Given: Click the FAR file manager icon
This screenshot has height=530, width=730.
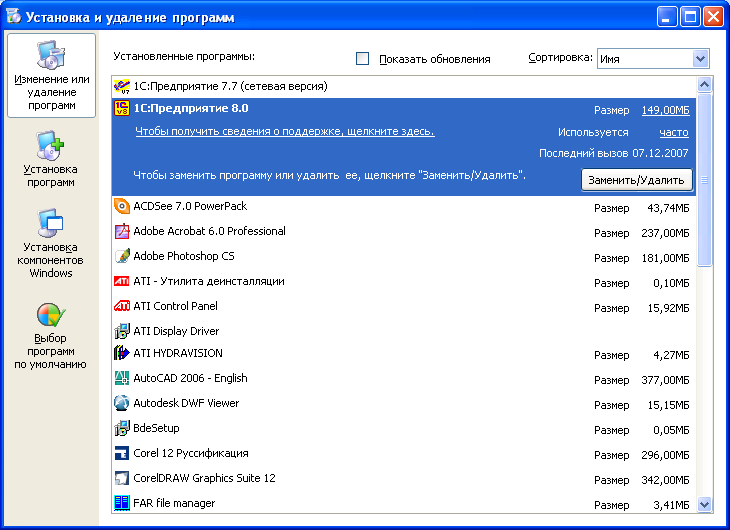Looking at the screenshot, I should click(122, 503).
